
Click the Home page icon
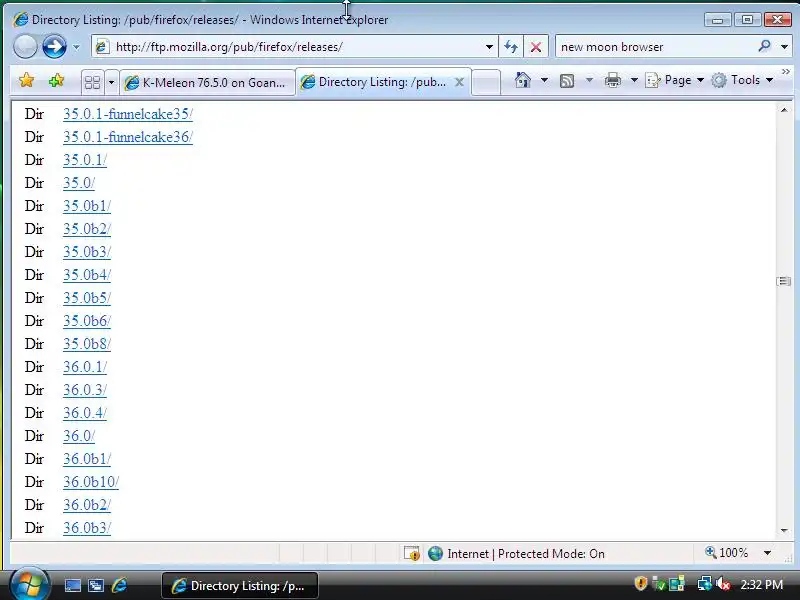click(x=522, y=80)
